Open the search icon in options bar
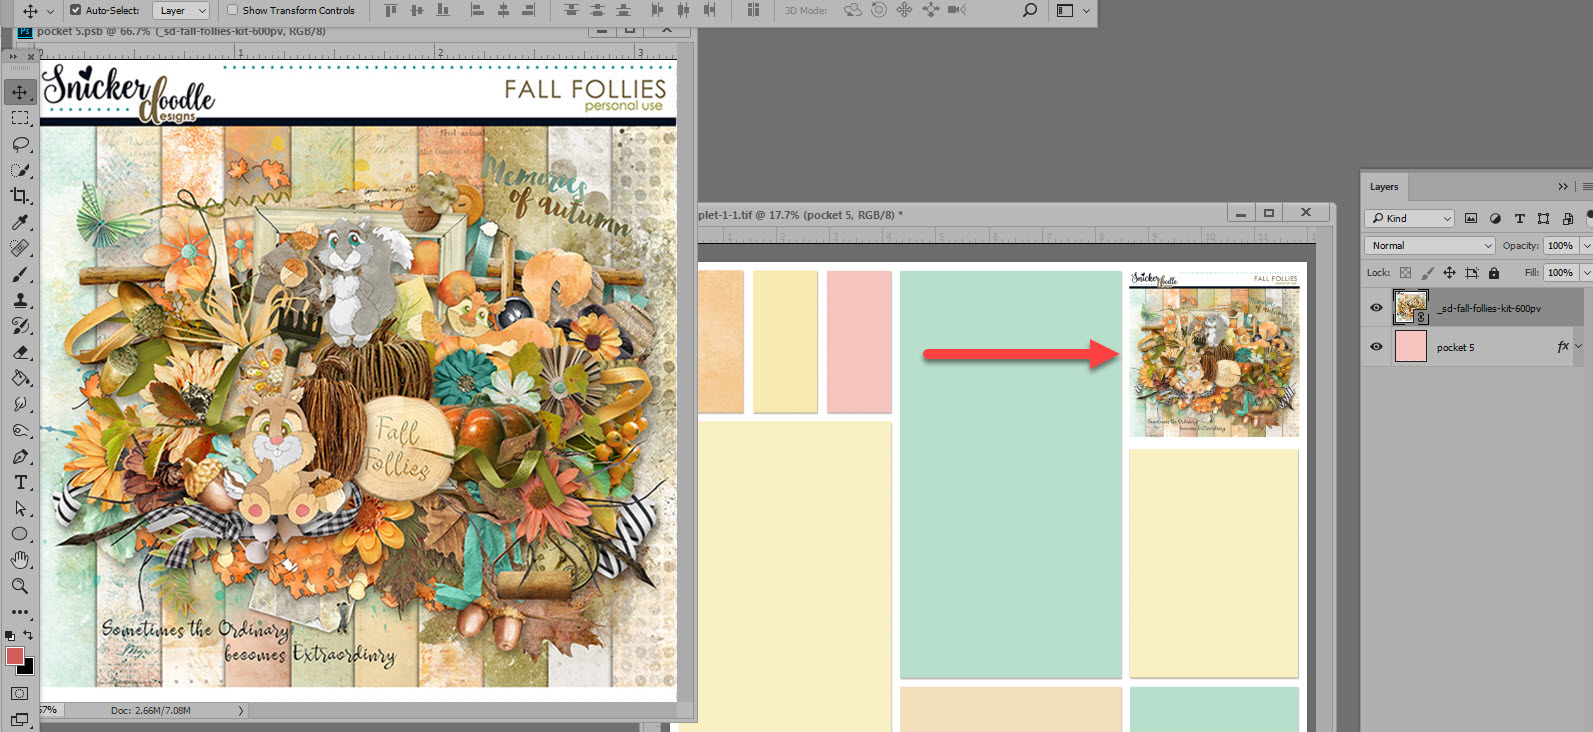Image resolution: width=1593 pixels, height=732 pixels. pos(1029,10)
